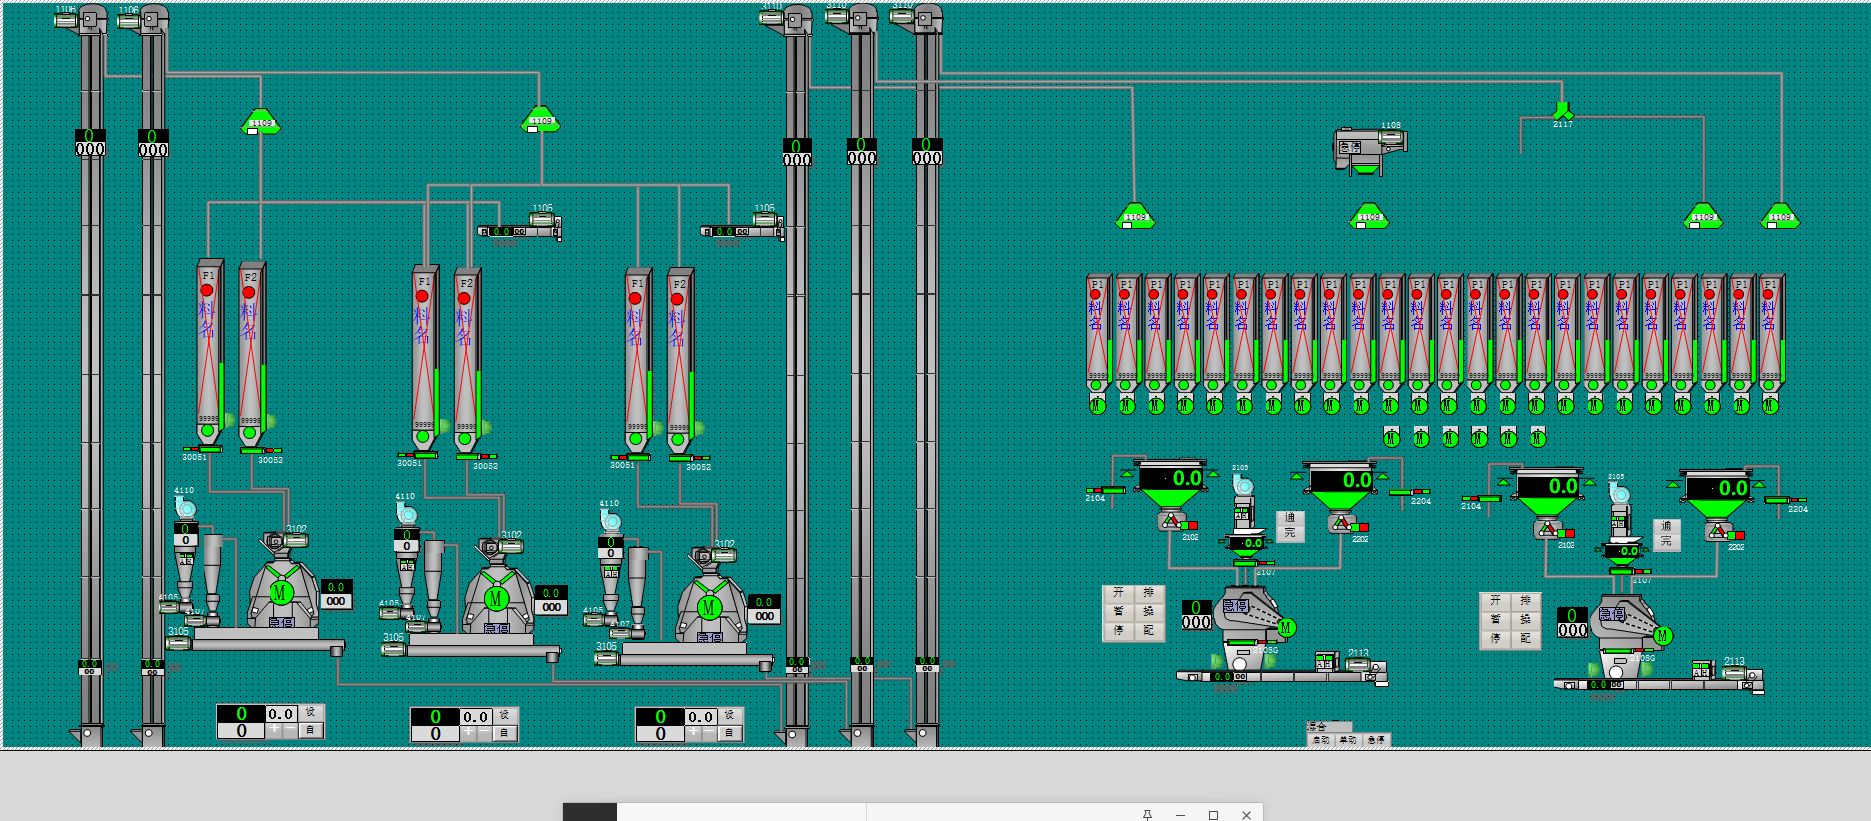Click the 0.0 value field in leftmost setpoint panel
The width and height of the screenshot is (1871, 821).
pyautogui.click(x=281, y=714)
